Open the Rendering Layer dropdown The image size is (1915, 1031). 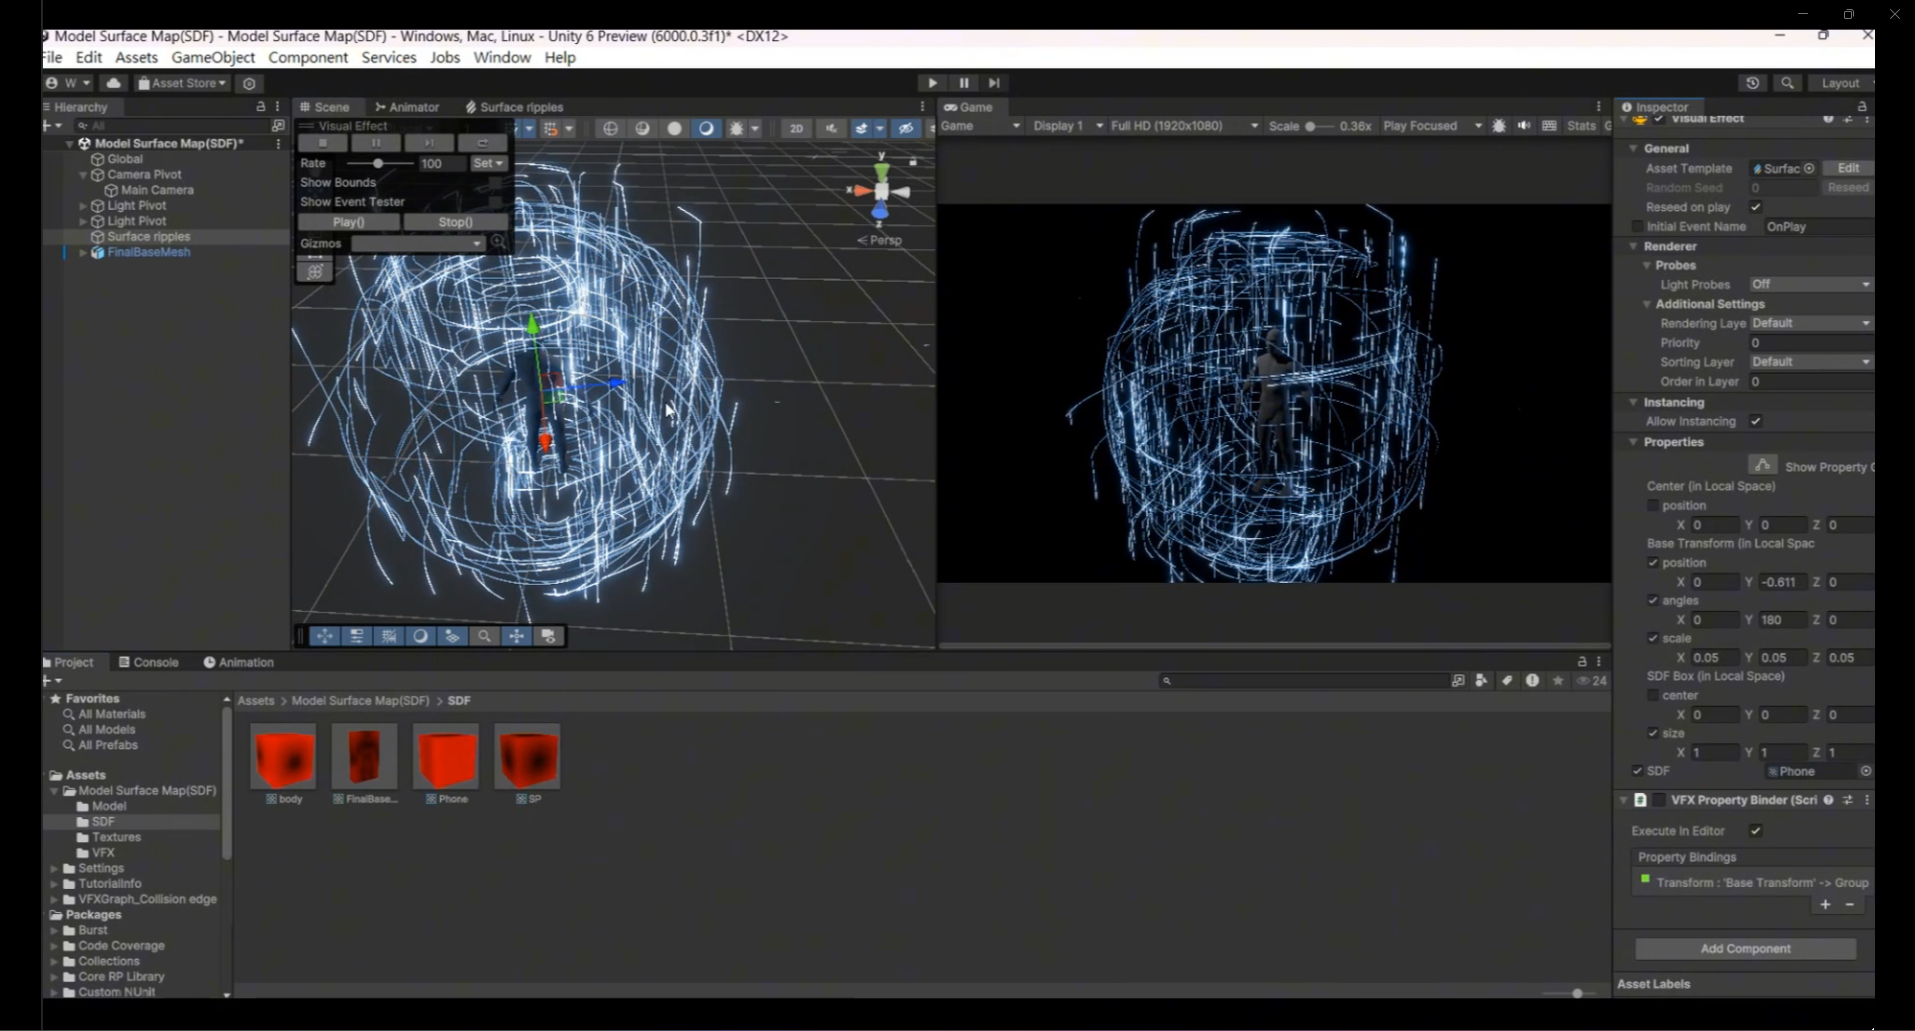1811,324
